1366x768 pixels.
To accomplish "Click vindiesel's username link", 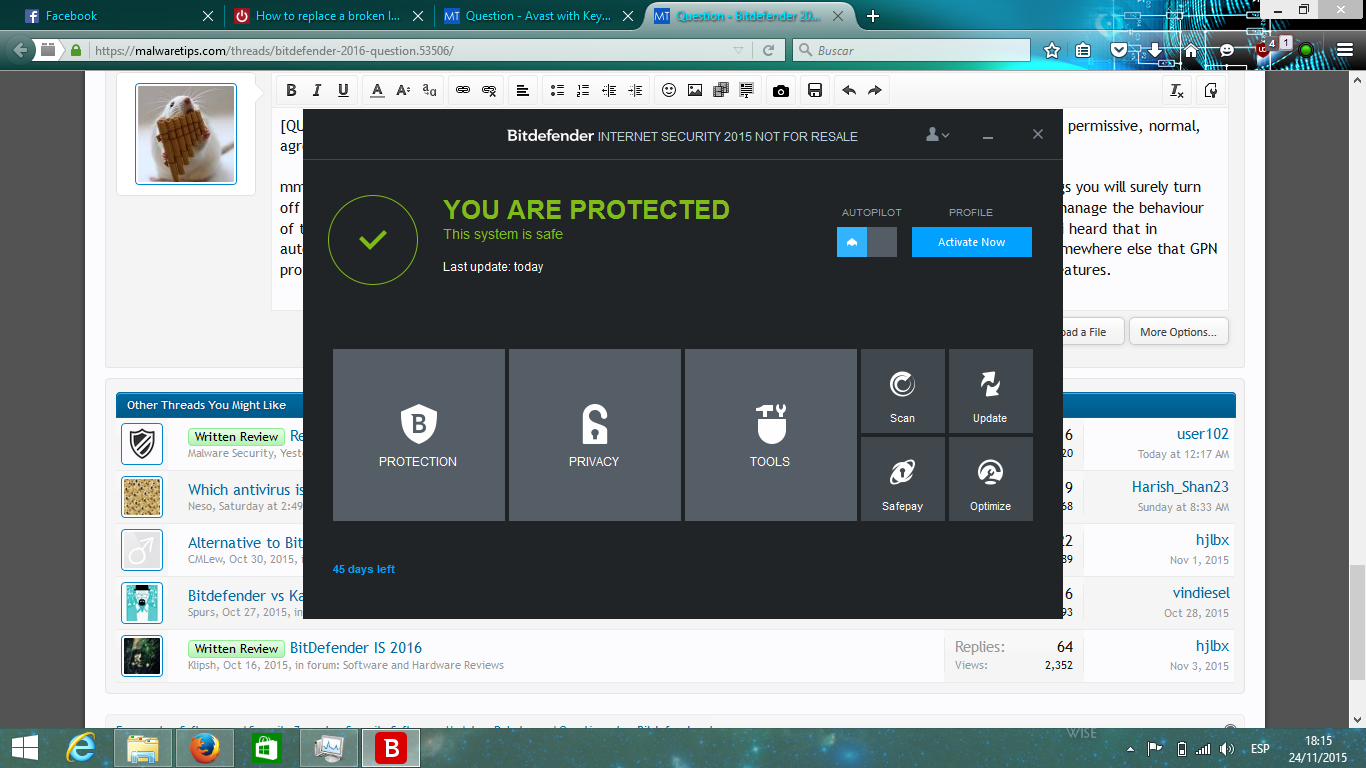I will pos(1201,593).
